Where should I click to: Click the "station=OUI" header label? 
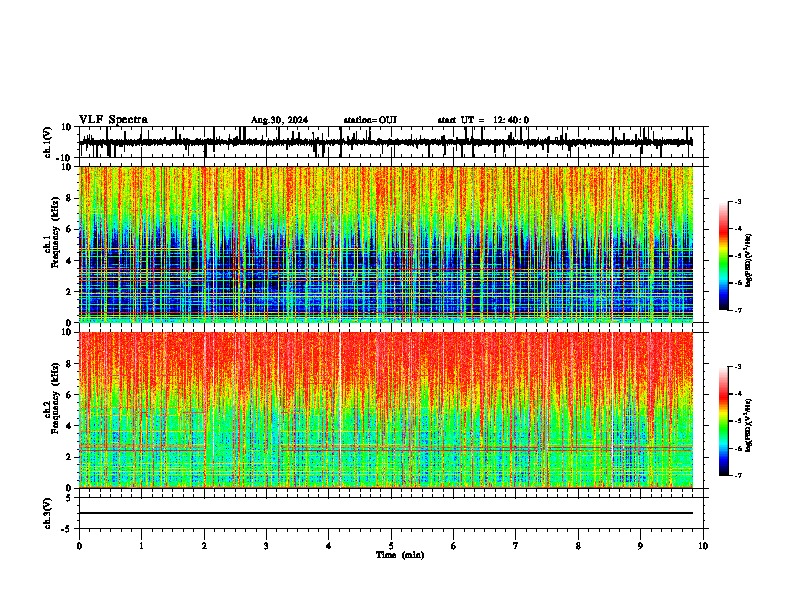click(370, 120)
